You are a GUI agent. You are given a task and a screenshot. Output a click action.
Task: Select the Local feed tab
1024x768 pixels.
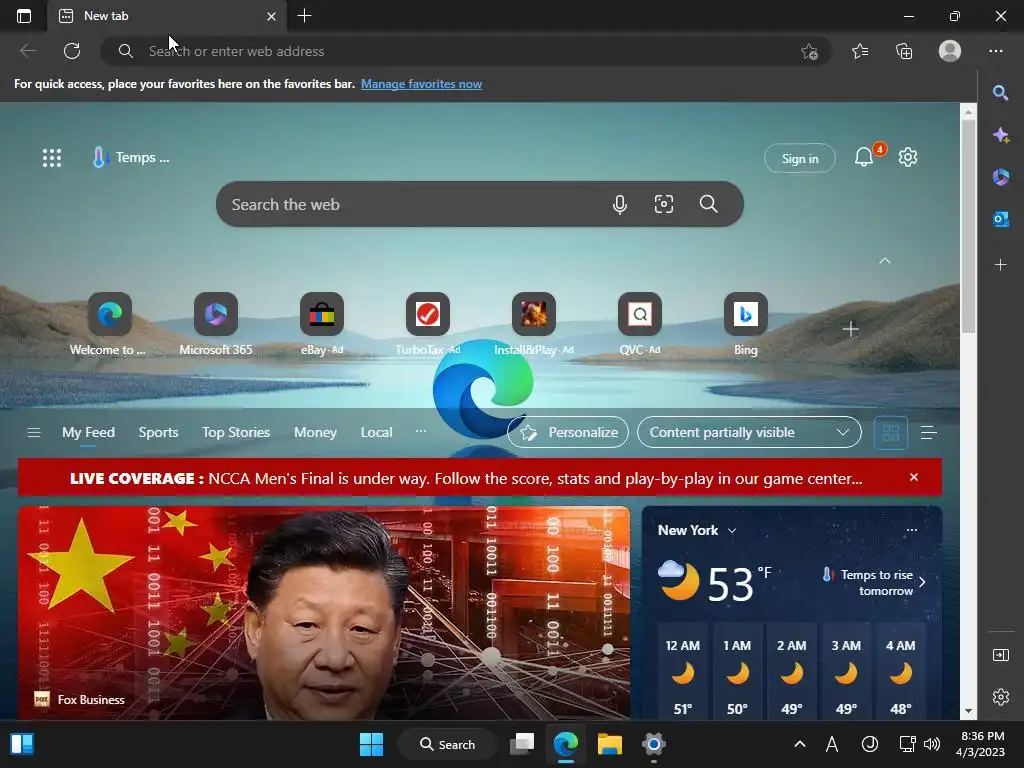click(376, 432)
